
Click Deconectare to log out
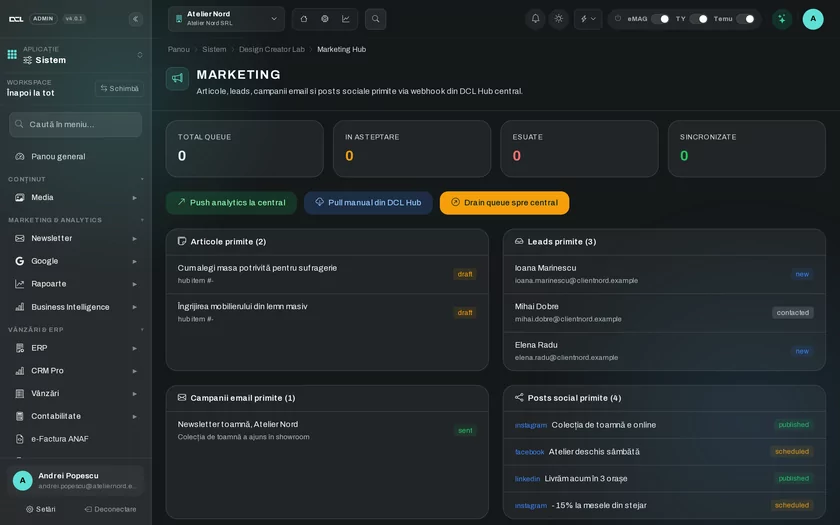pyautogui.click(x=110, y=509)
